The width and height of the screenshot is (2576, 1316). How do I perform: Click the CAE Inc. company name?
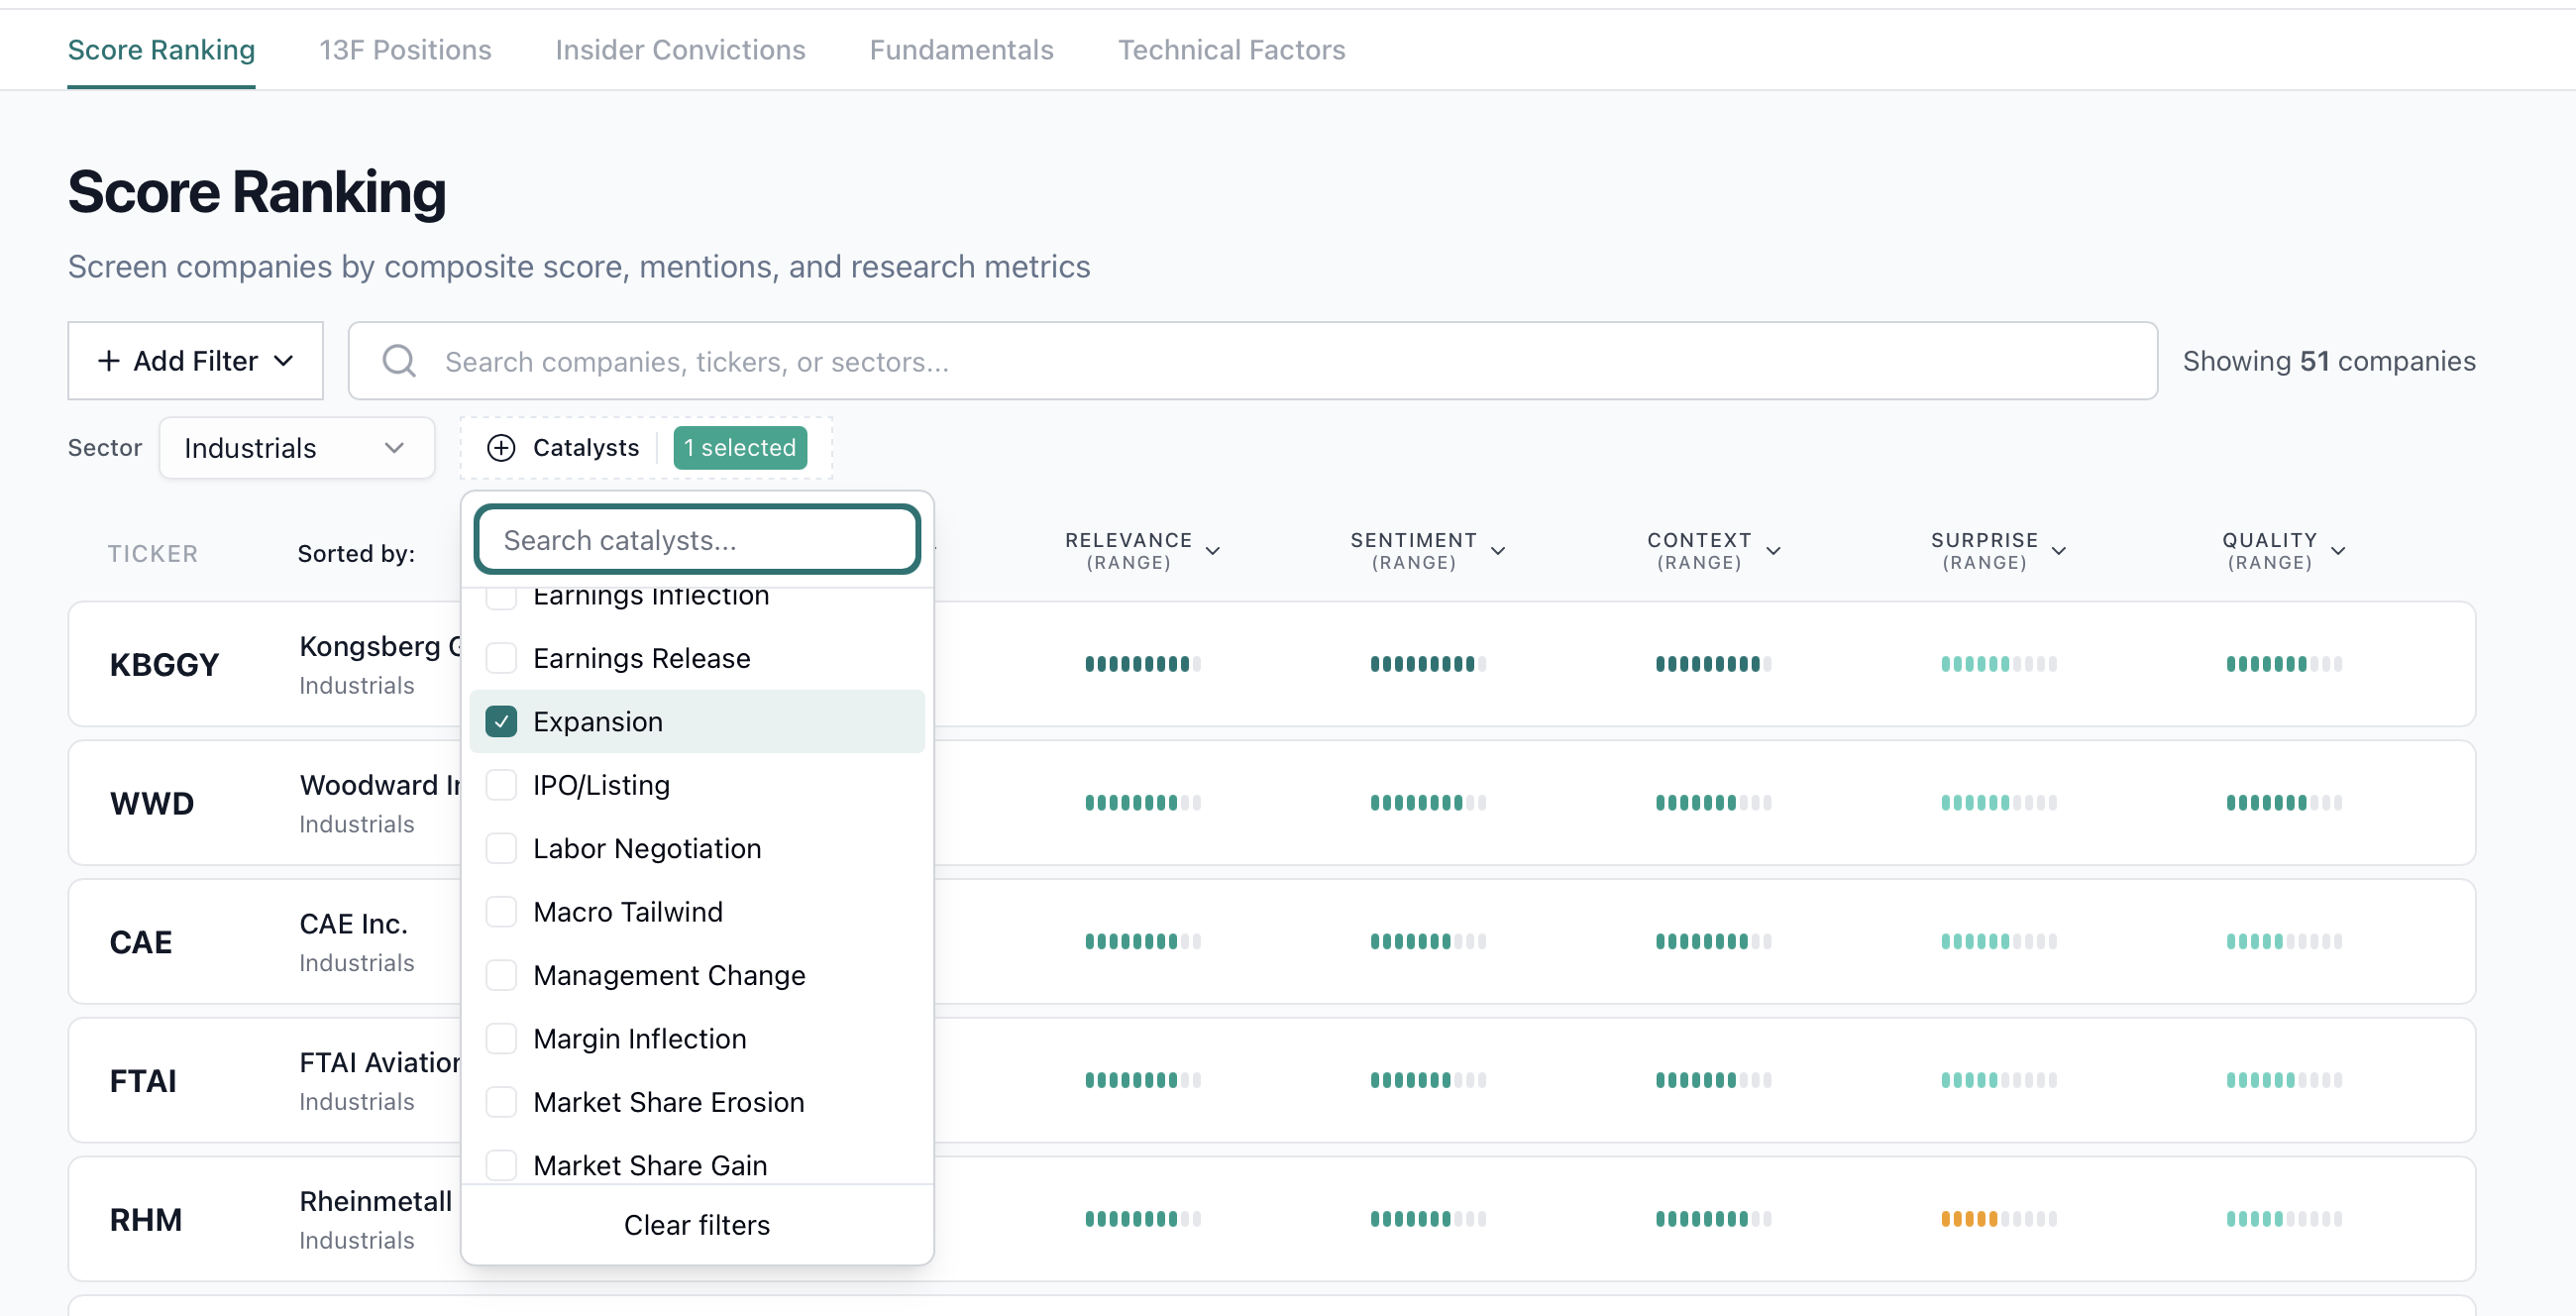[x=354, y=924]
